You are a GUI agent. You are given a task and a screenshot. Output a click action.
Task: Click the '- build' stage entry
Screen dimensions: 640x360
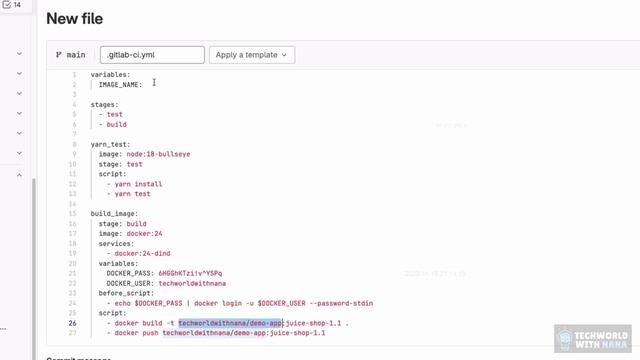(x=113, y=124)
